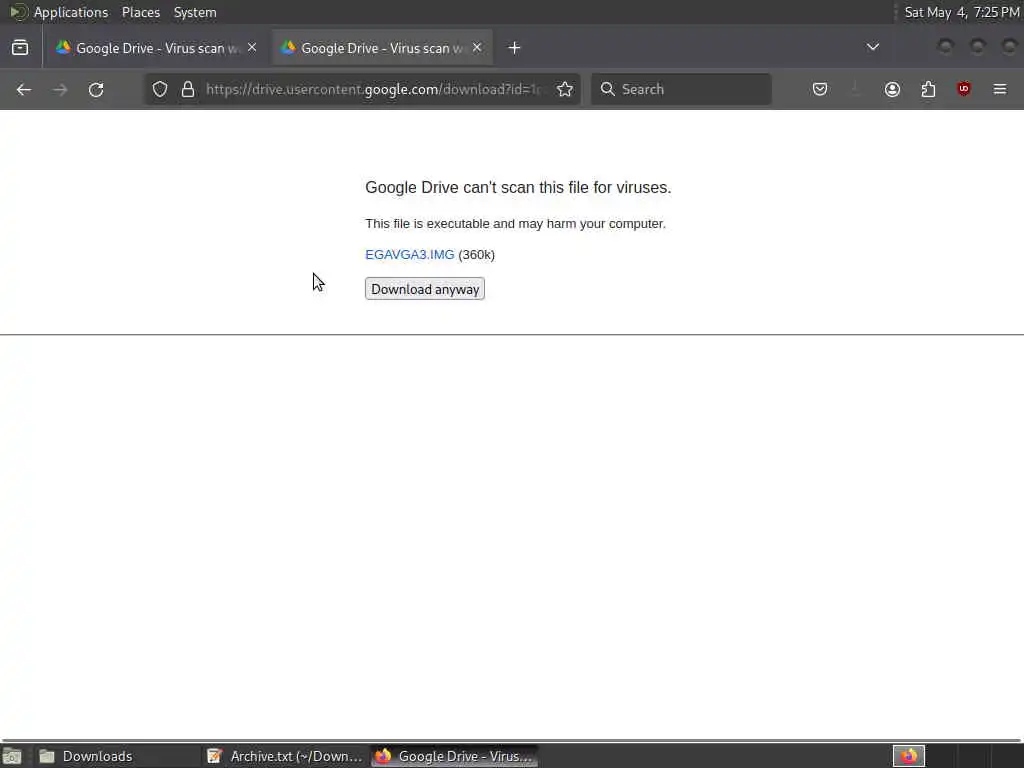Click the MATE logo icon

[18, 12]
